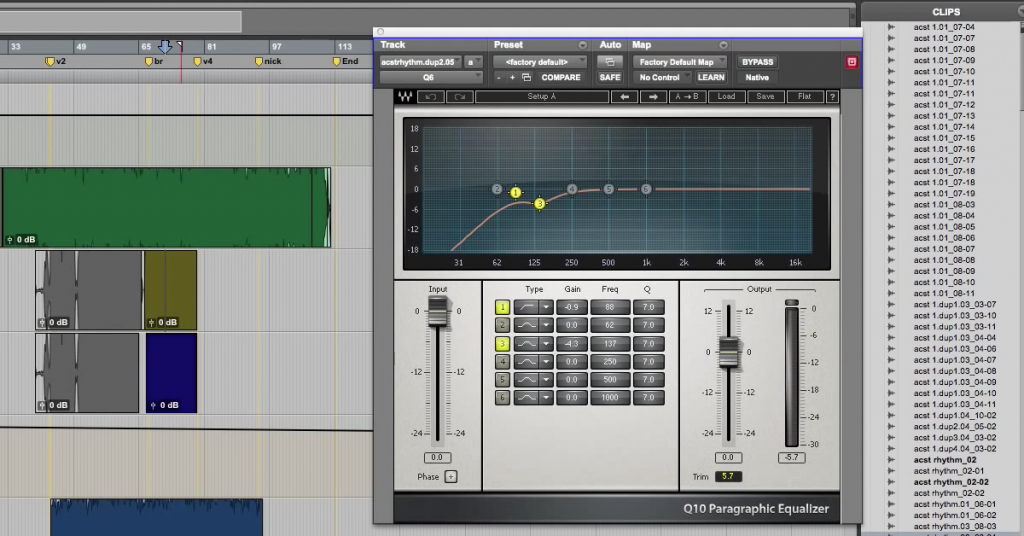Image resolution: width=1024 pixels, height=536 pixels.
Task: Select band 2 node on the EQ graph
Action: [x=497, y=189]
